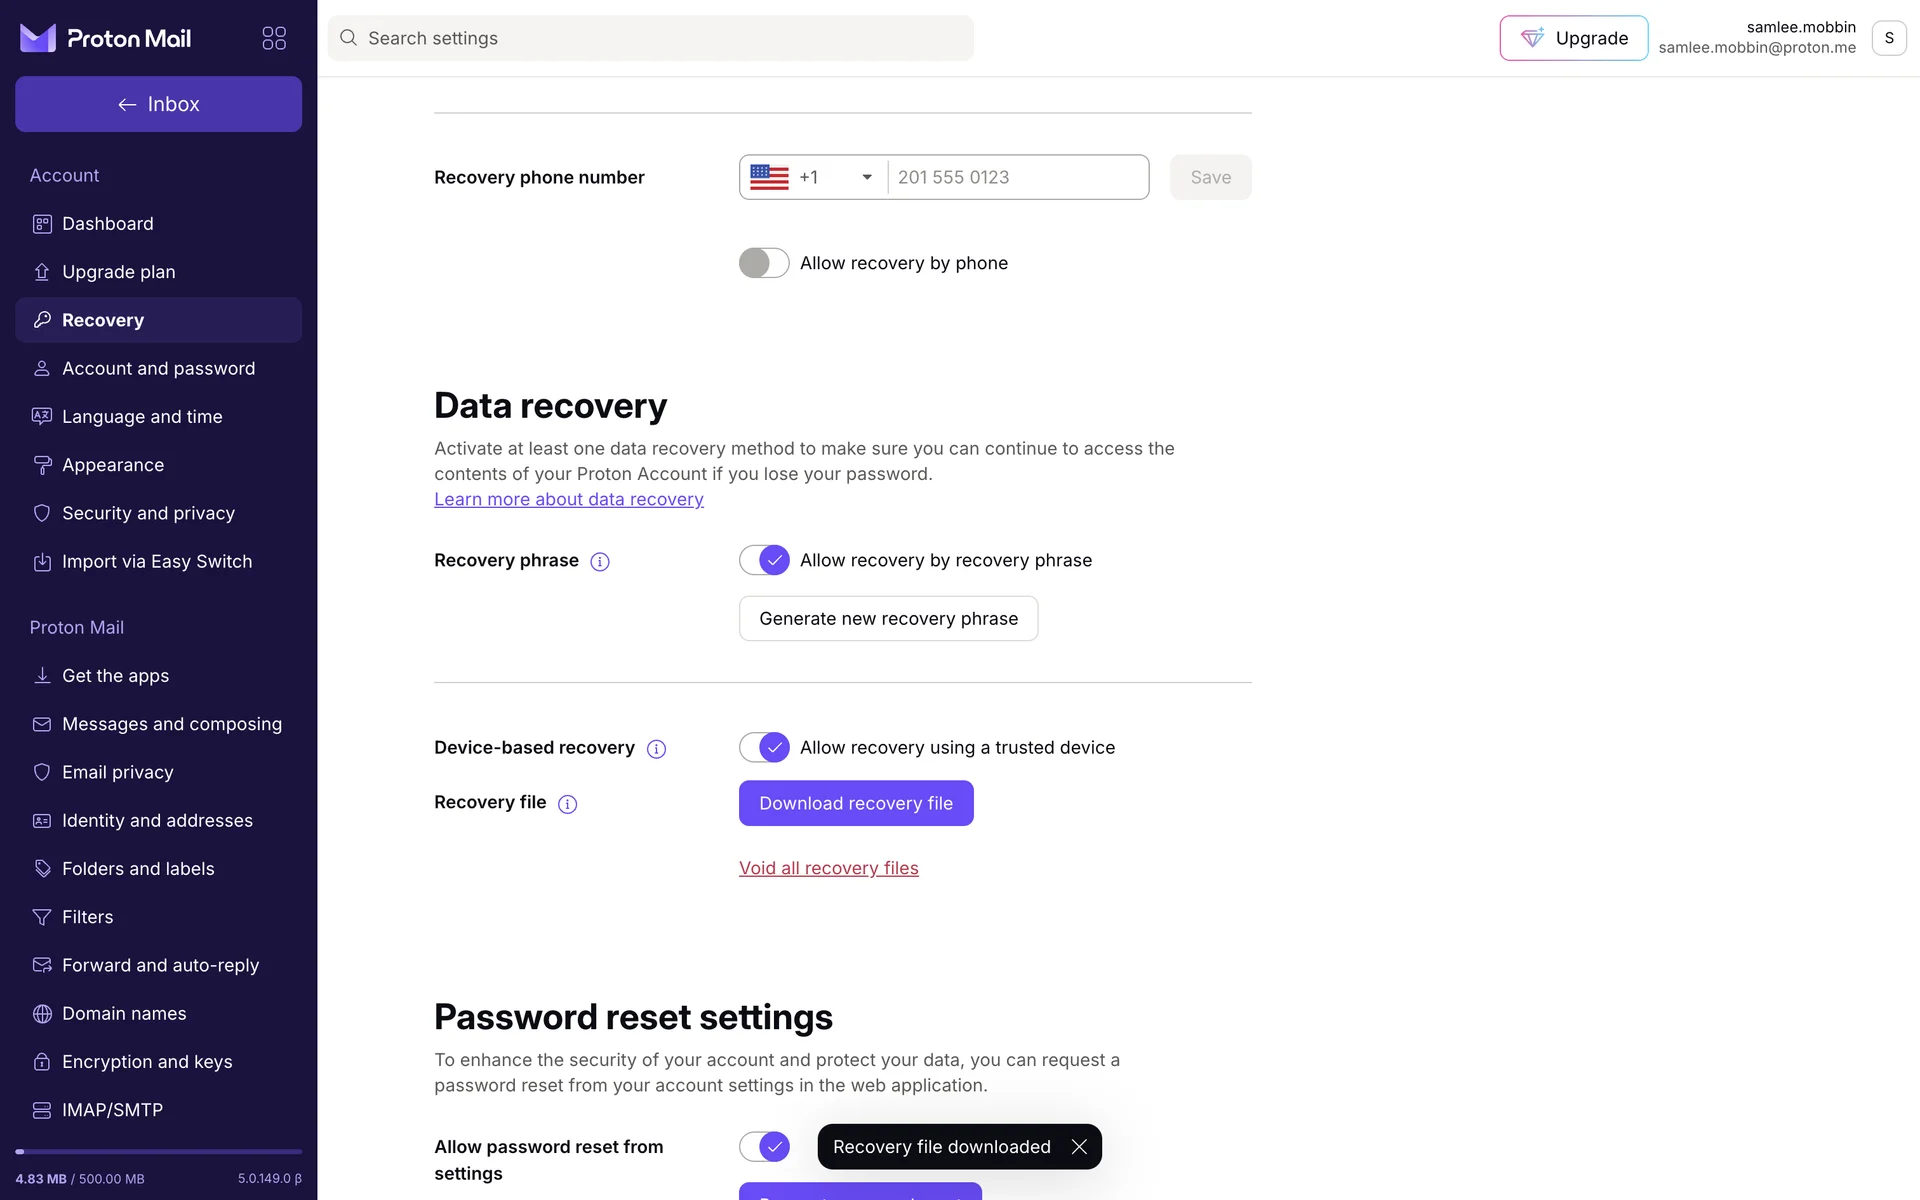Go to Account and password section
Viewport: 1920px width, 1200px height.
[x=158, y=368]
